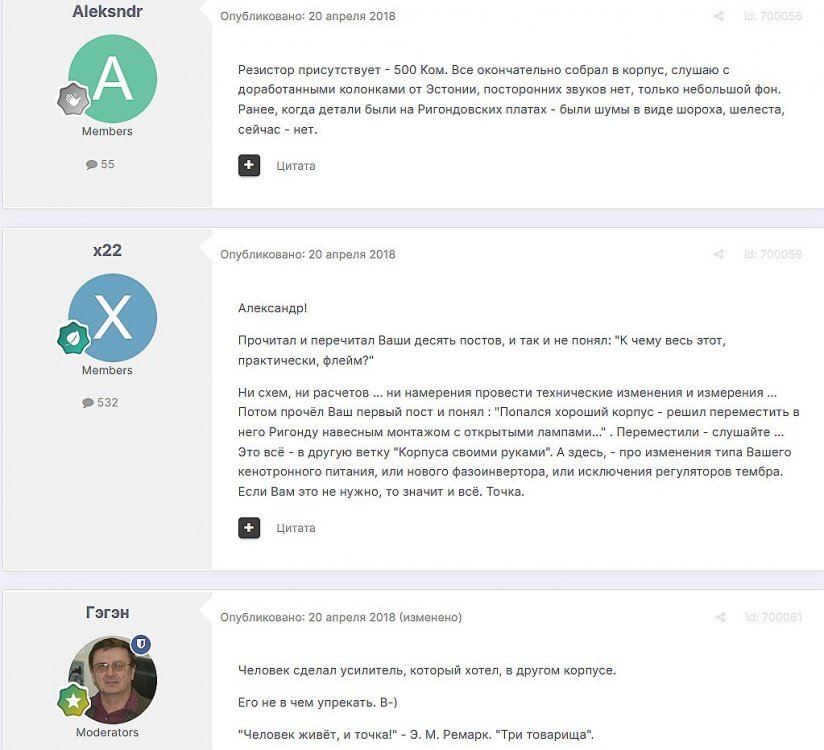824x750 pixels.
Task: Open the x22 username link
Action: point(107,250)
